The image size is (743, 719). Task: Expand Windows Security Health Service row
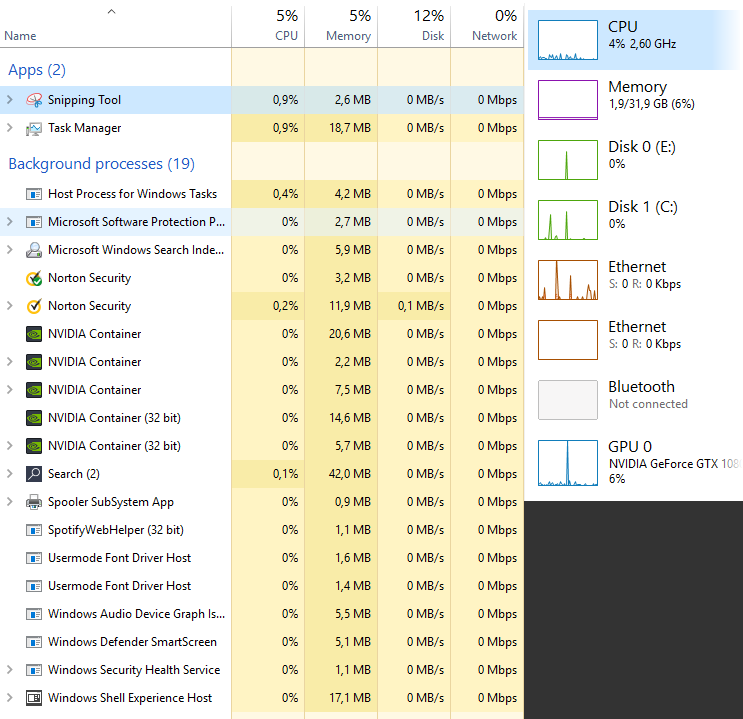[10, 669]
